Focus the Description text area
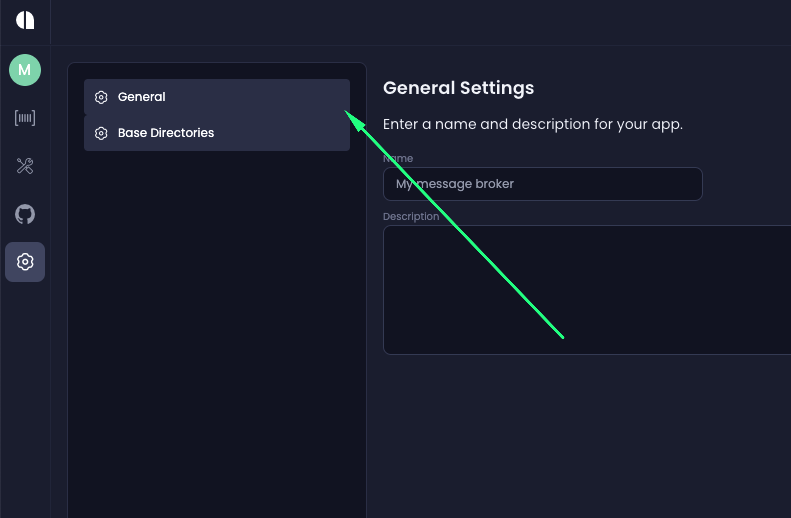The width and height of the screenshot is (791, 518). 587,290
